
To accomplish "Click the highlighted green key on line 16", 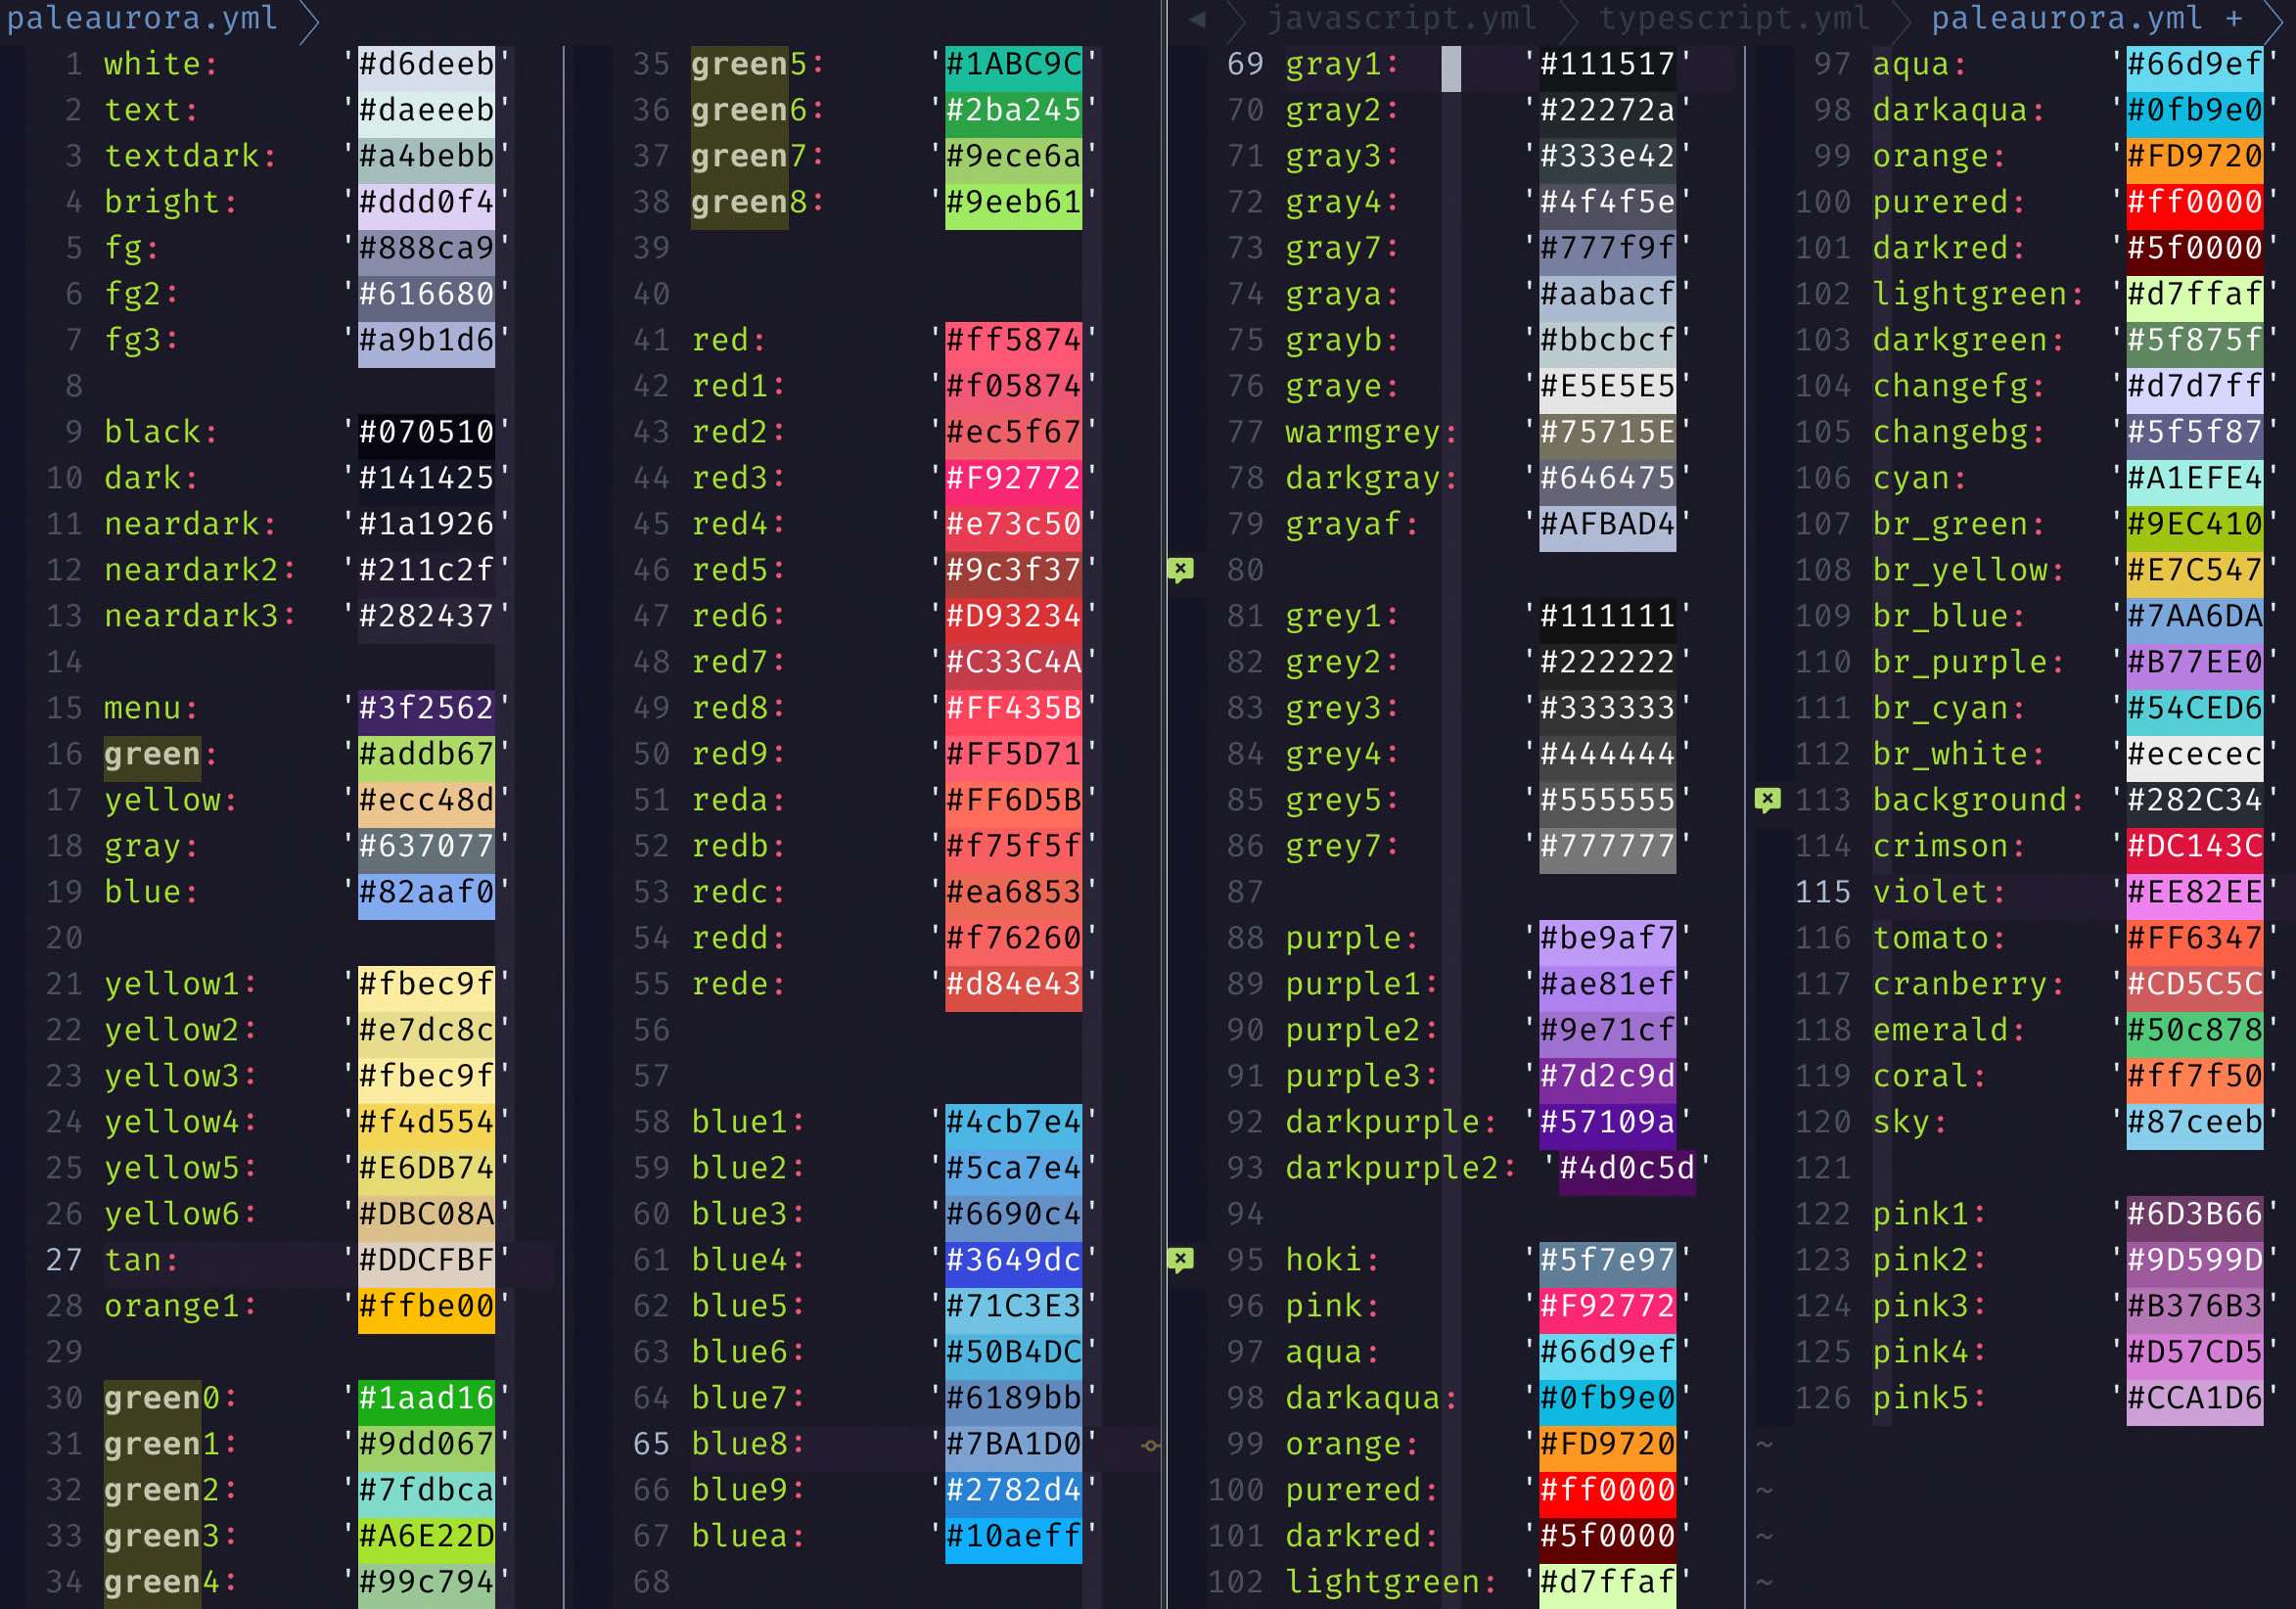I will (152, 753).
